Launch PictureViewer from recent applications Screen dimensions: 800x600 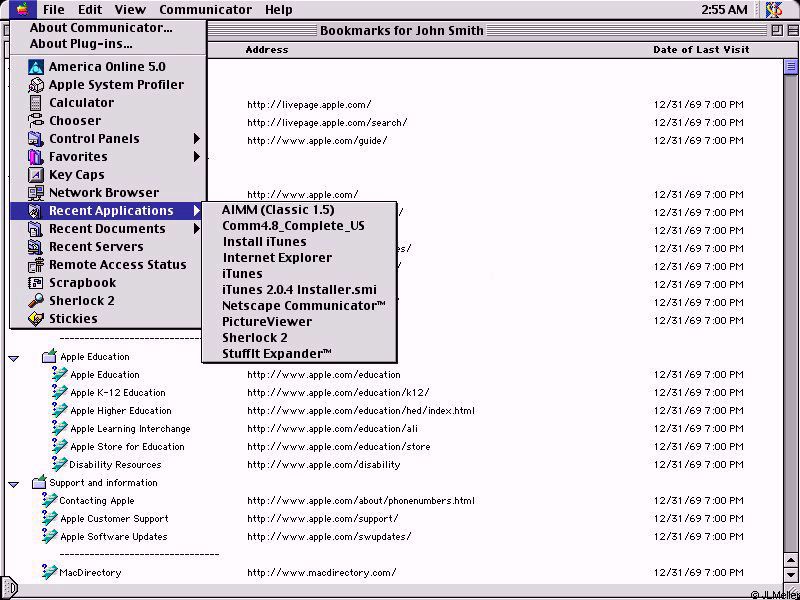click(299, 321)
